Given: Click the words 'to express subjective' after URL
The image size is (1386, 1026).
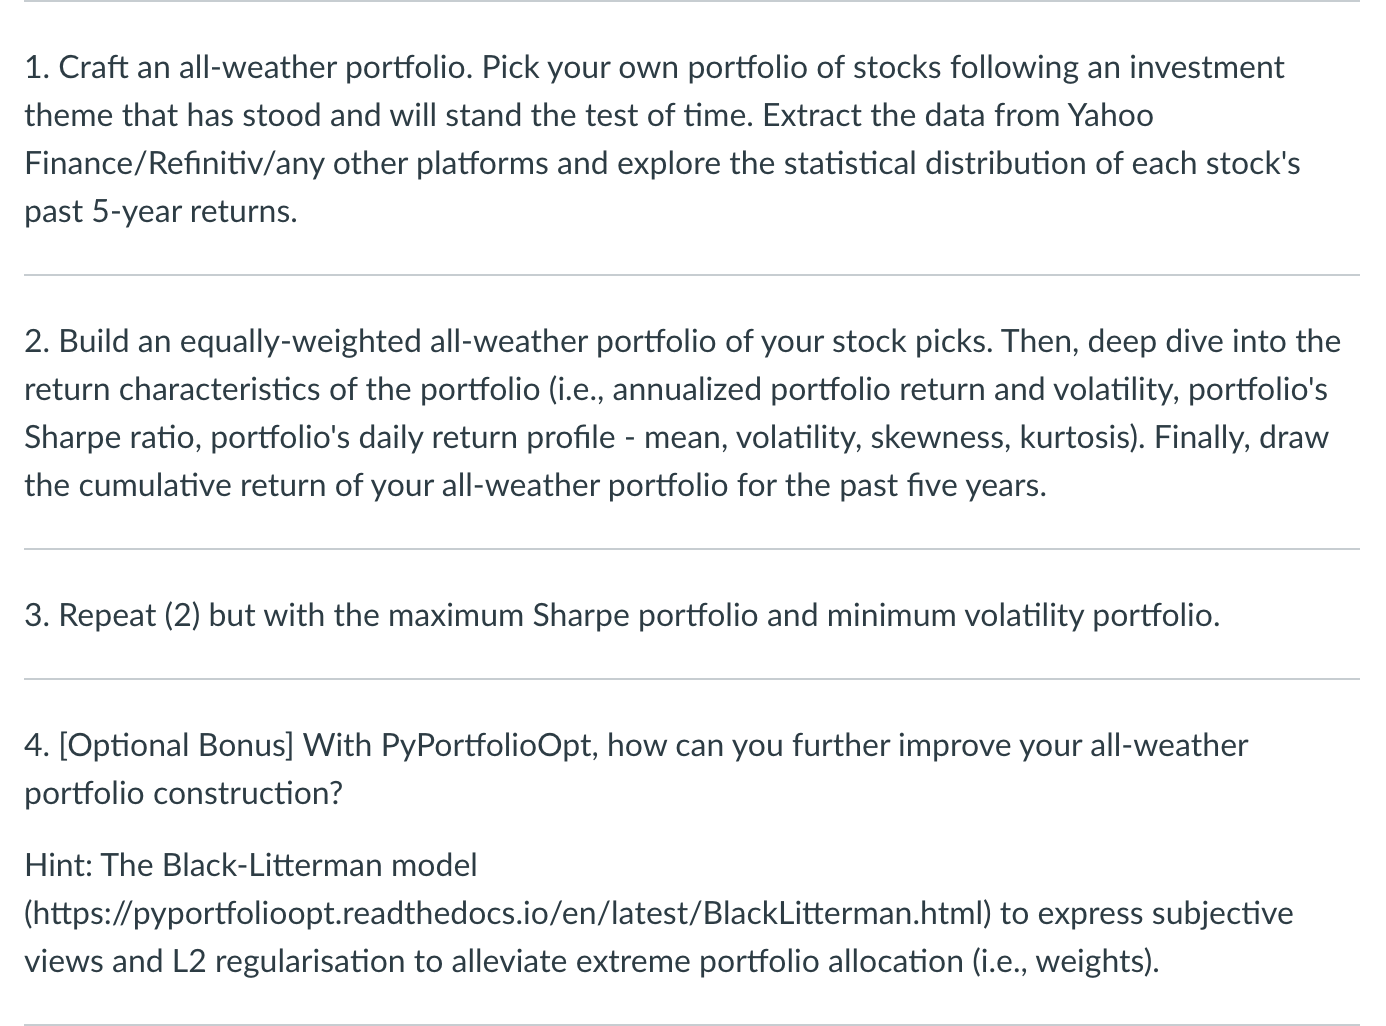Looking at the screenshot, I should (1146, 913).
